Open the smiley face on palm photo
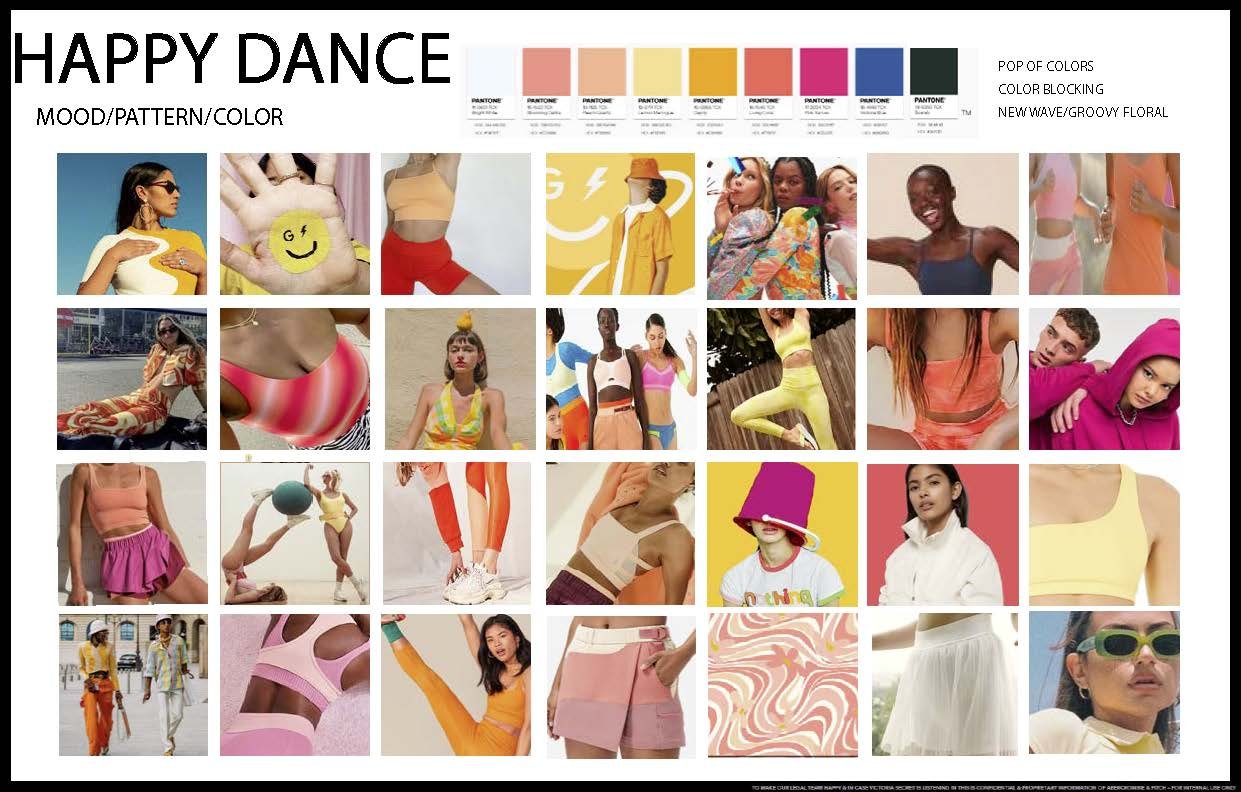This screenshot has width=1241, height=792. 295,224
